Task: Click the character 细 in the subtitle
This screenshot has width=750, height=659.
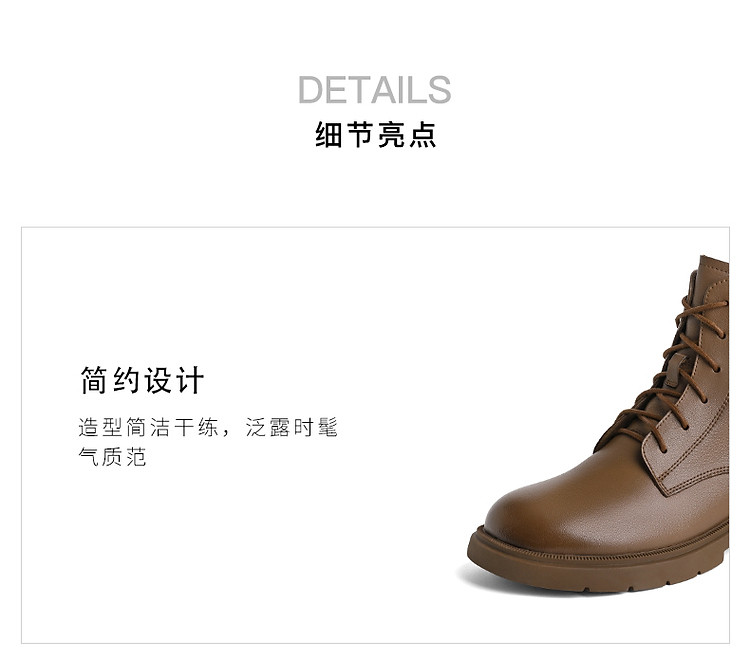Action: point(329,134)
